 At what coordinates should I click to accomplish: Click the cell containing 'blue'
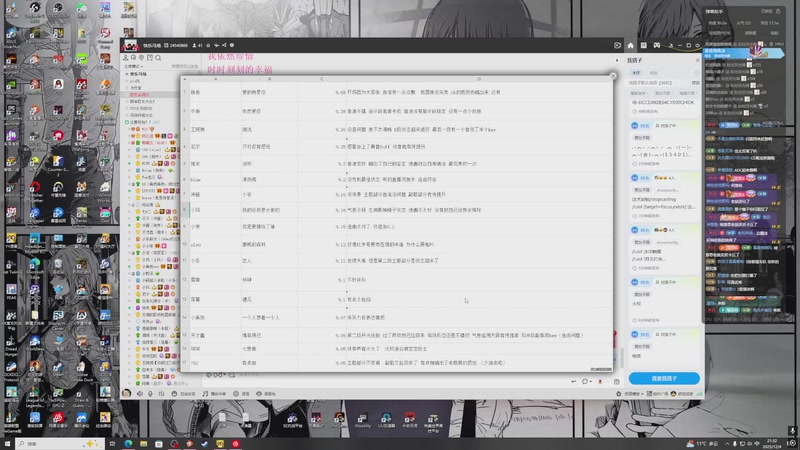[x=215, y=180]
